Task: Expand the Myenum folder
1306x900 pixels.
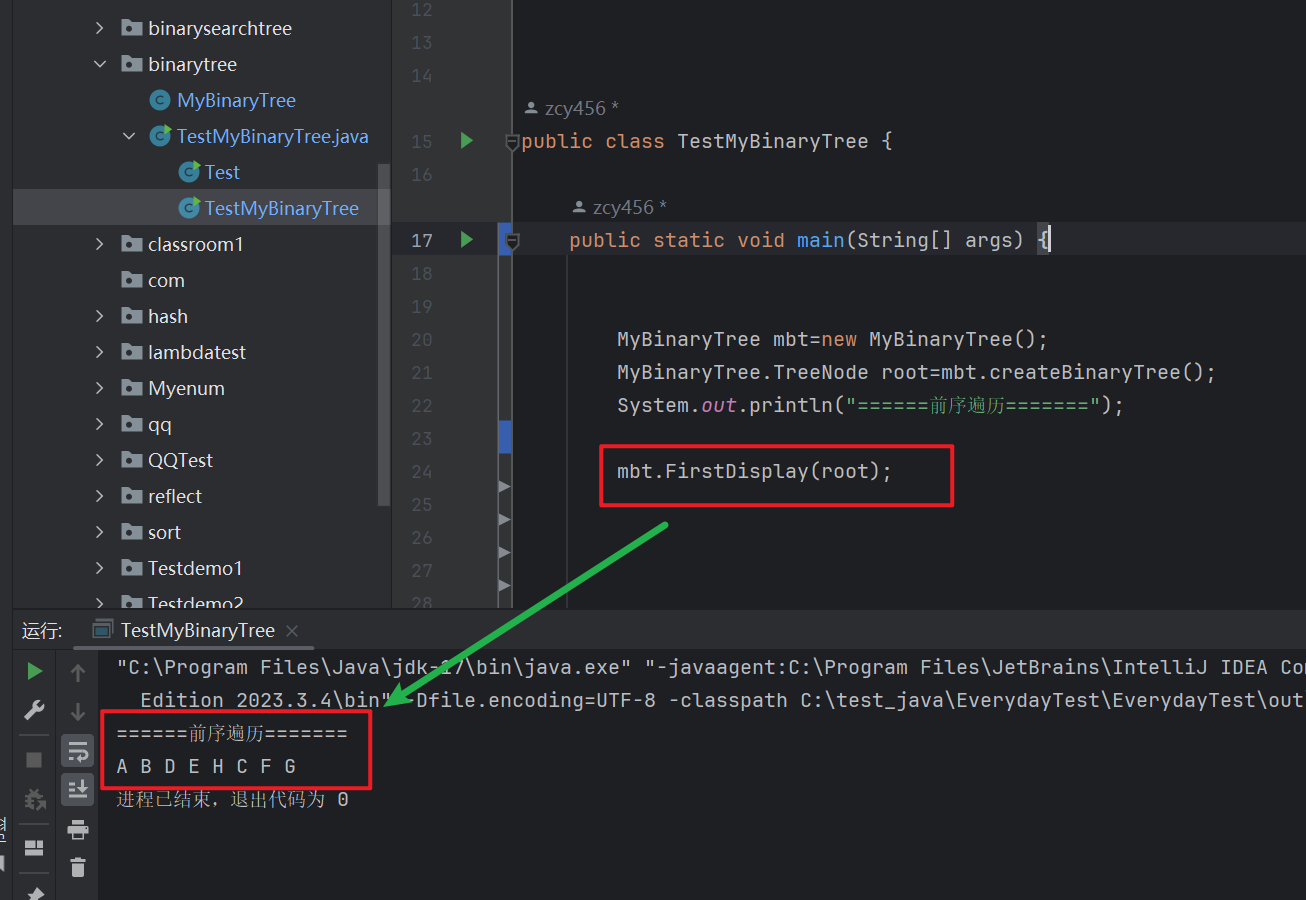Action: tap(99, 388)
